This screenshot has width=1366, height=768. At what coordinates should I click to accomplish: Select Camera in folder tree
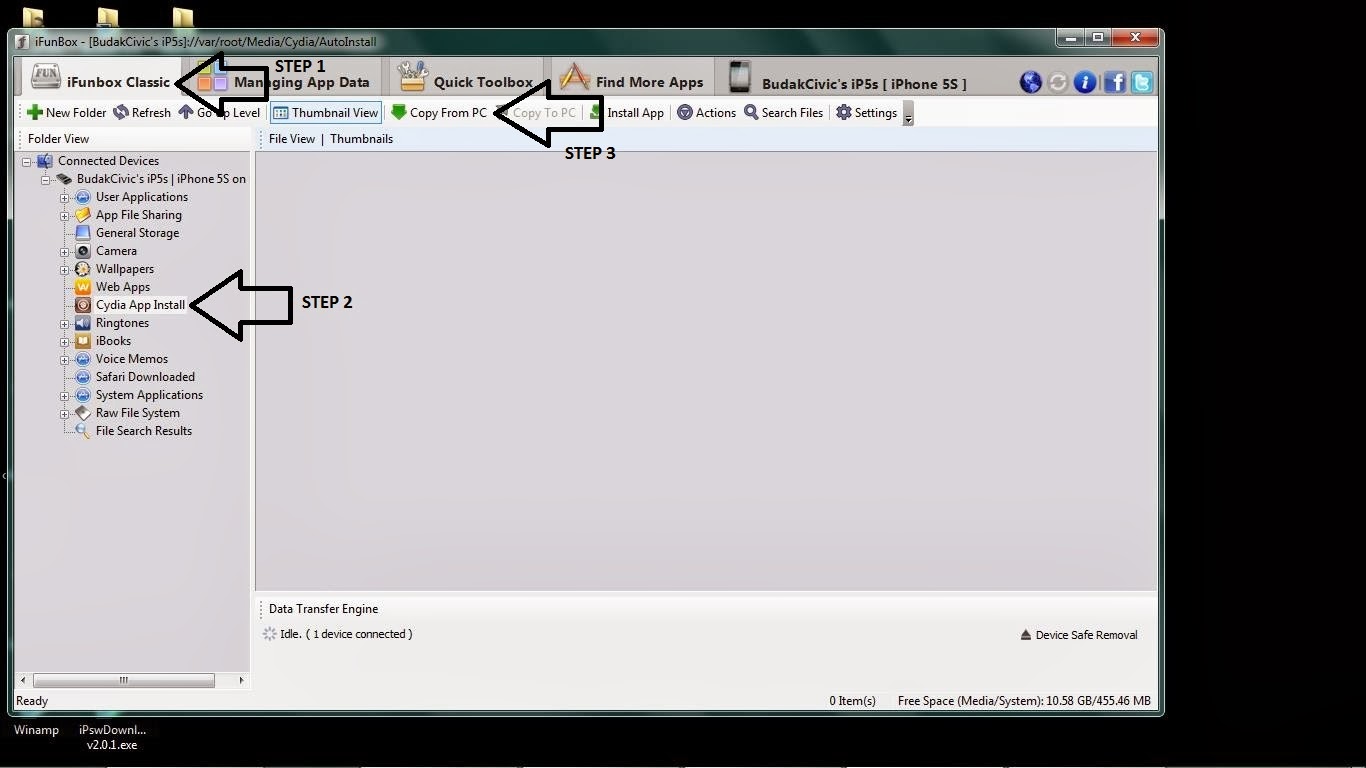[116, 251]
